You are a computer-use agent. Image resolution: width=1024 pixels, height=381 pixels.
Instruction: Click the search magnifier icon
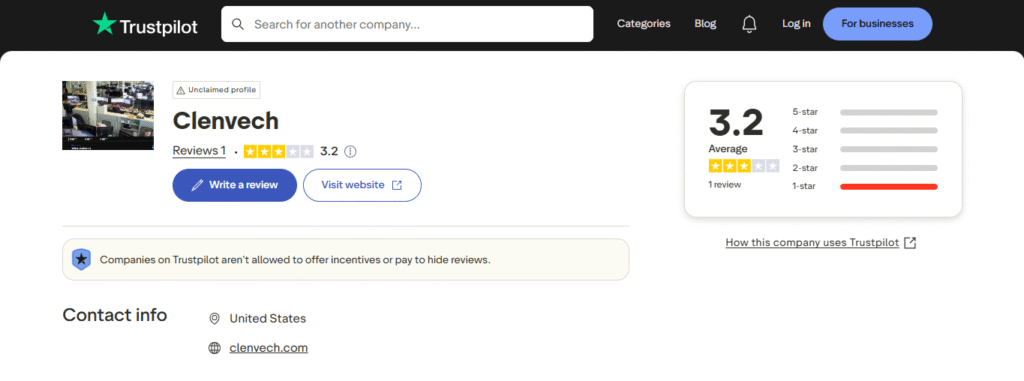pyautogui.click(x=238, y=24)
